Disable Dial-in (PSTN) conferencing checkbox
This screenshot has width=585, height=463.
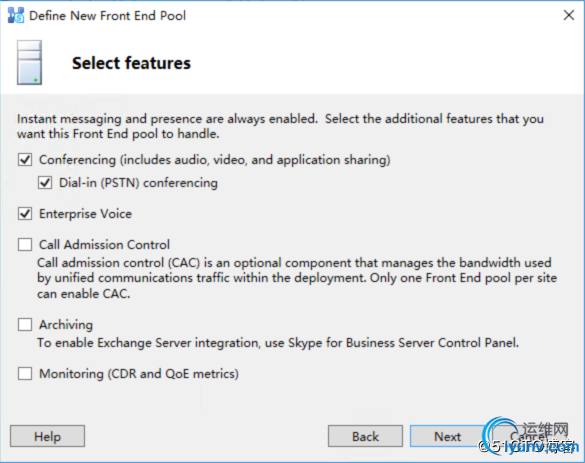(x=45, y=183)
